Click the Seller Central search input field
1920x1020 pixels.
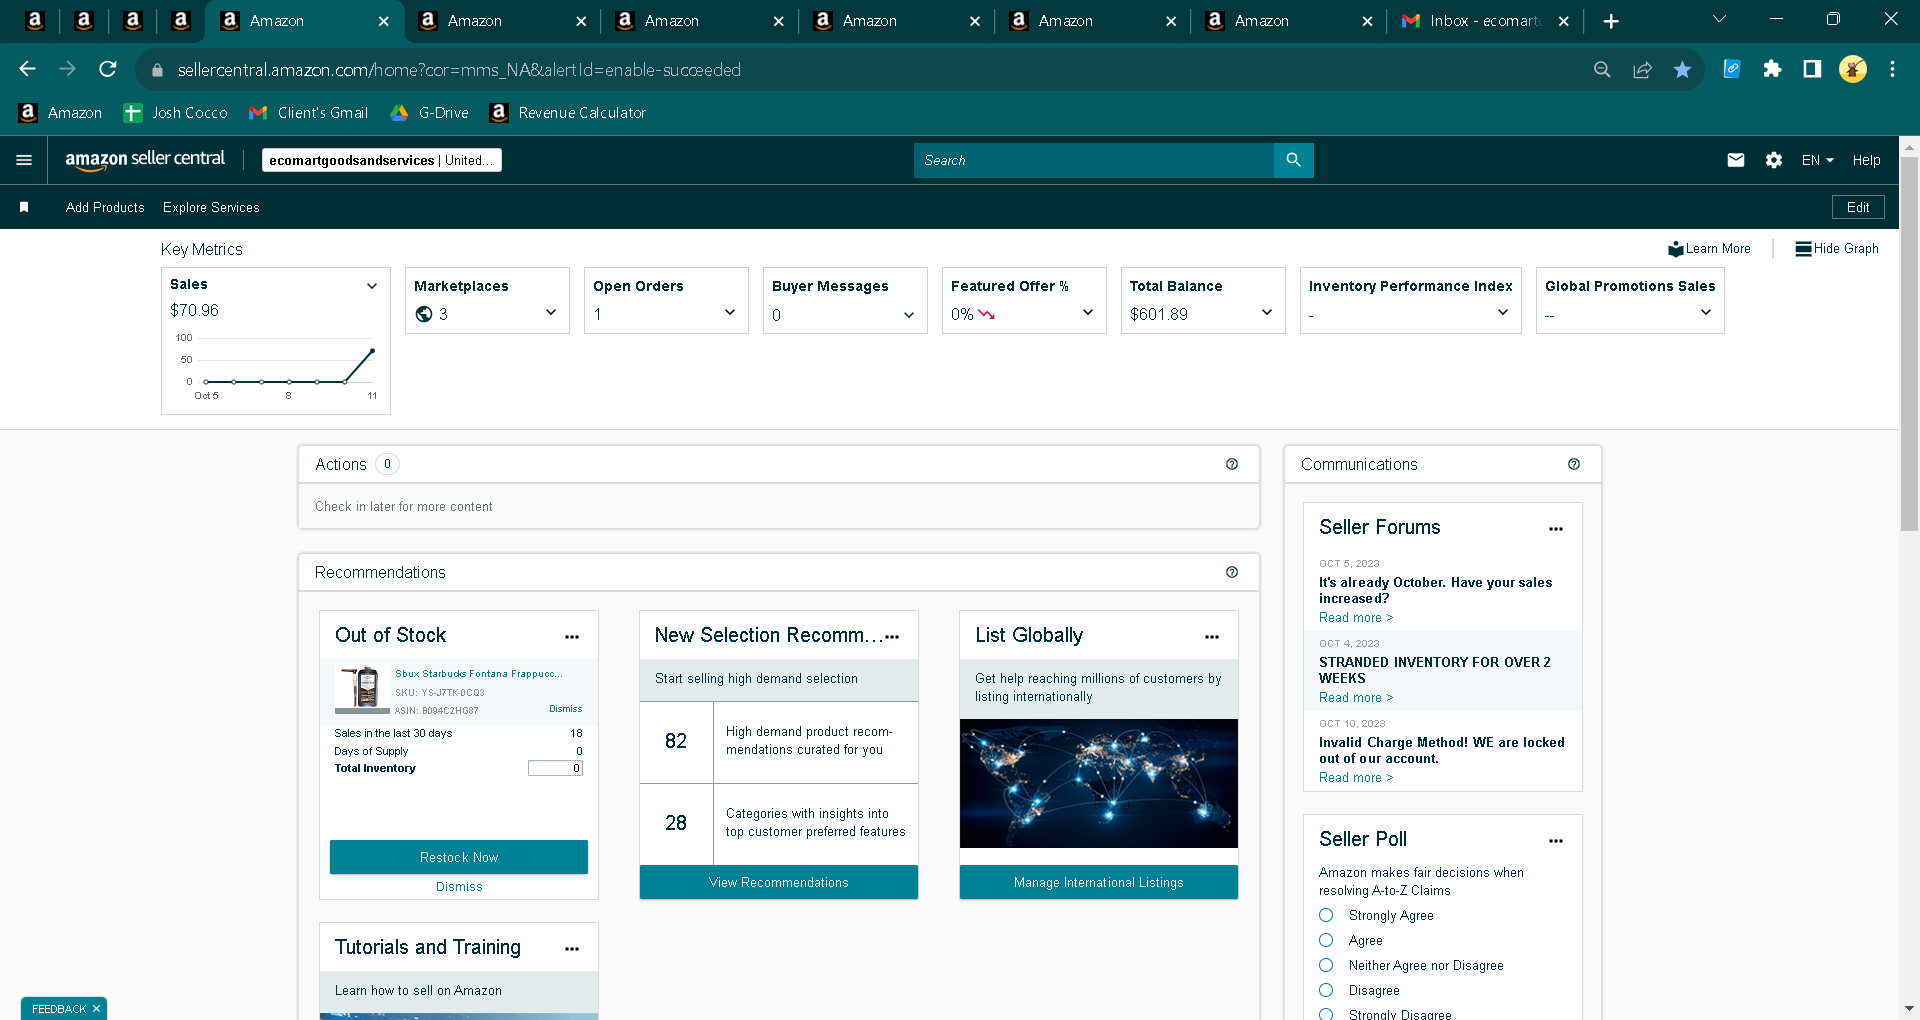[x=1094, y=160]
